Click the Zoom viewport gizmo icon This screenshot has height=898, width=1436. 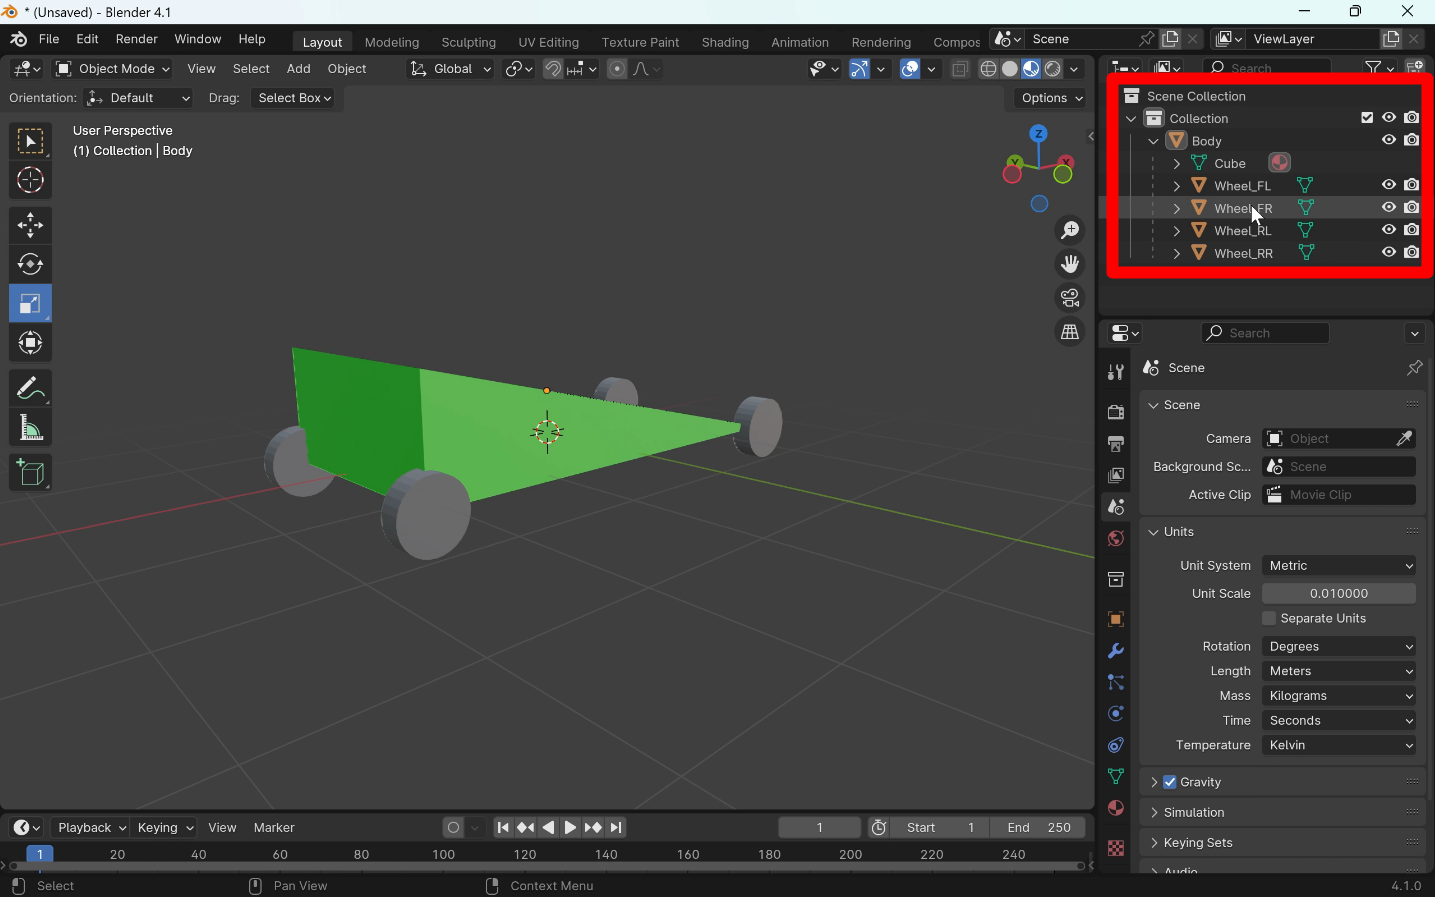[x=1070, y=230]
